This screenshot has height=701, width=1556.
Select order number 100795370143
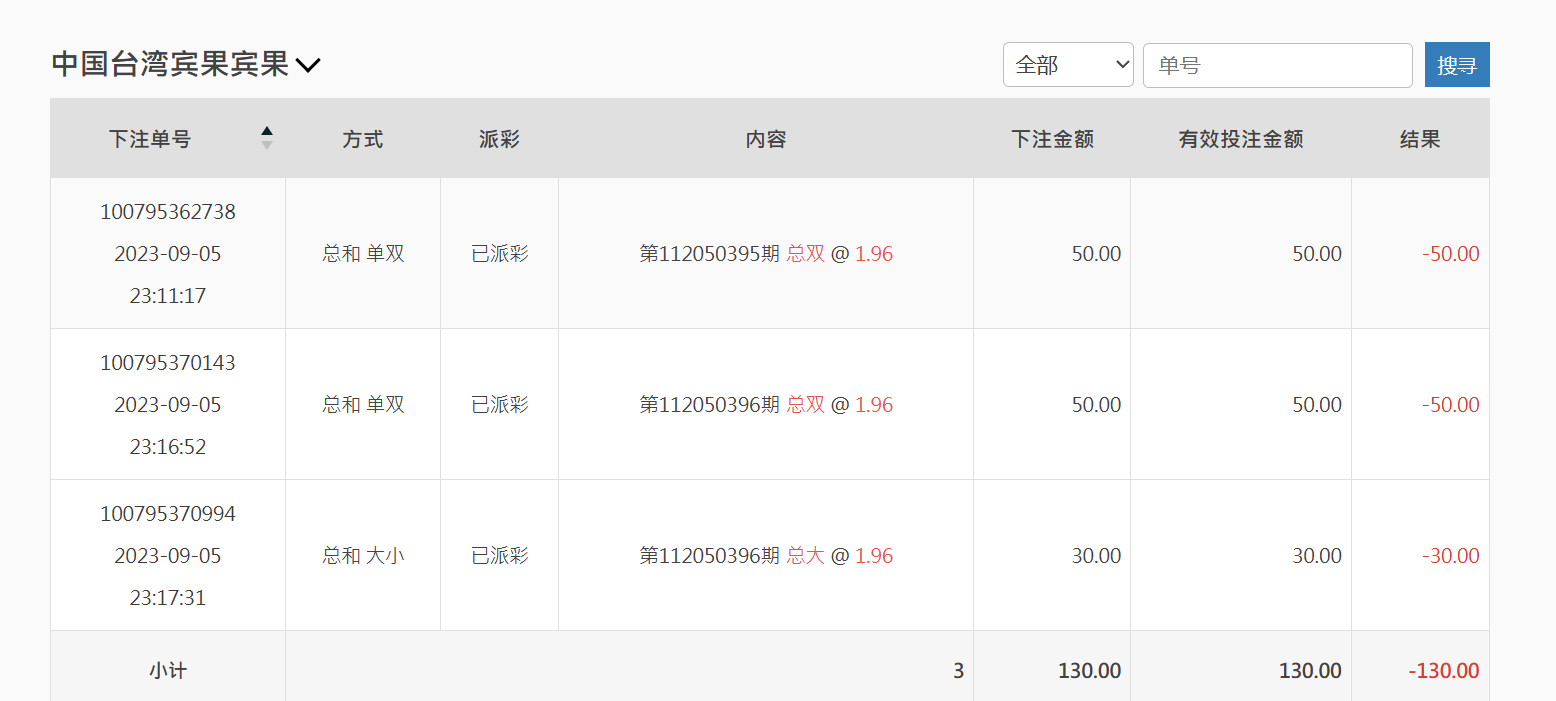(168, 363)
